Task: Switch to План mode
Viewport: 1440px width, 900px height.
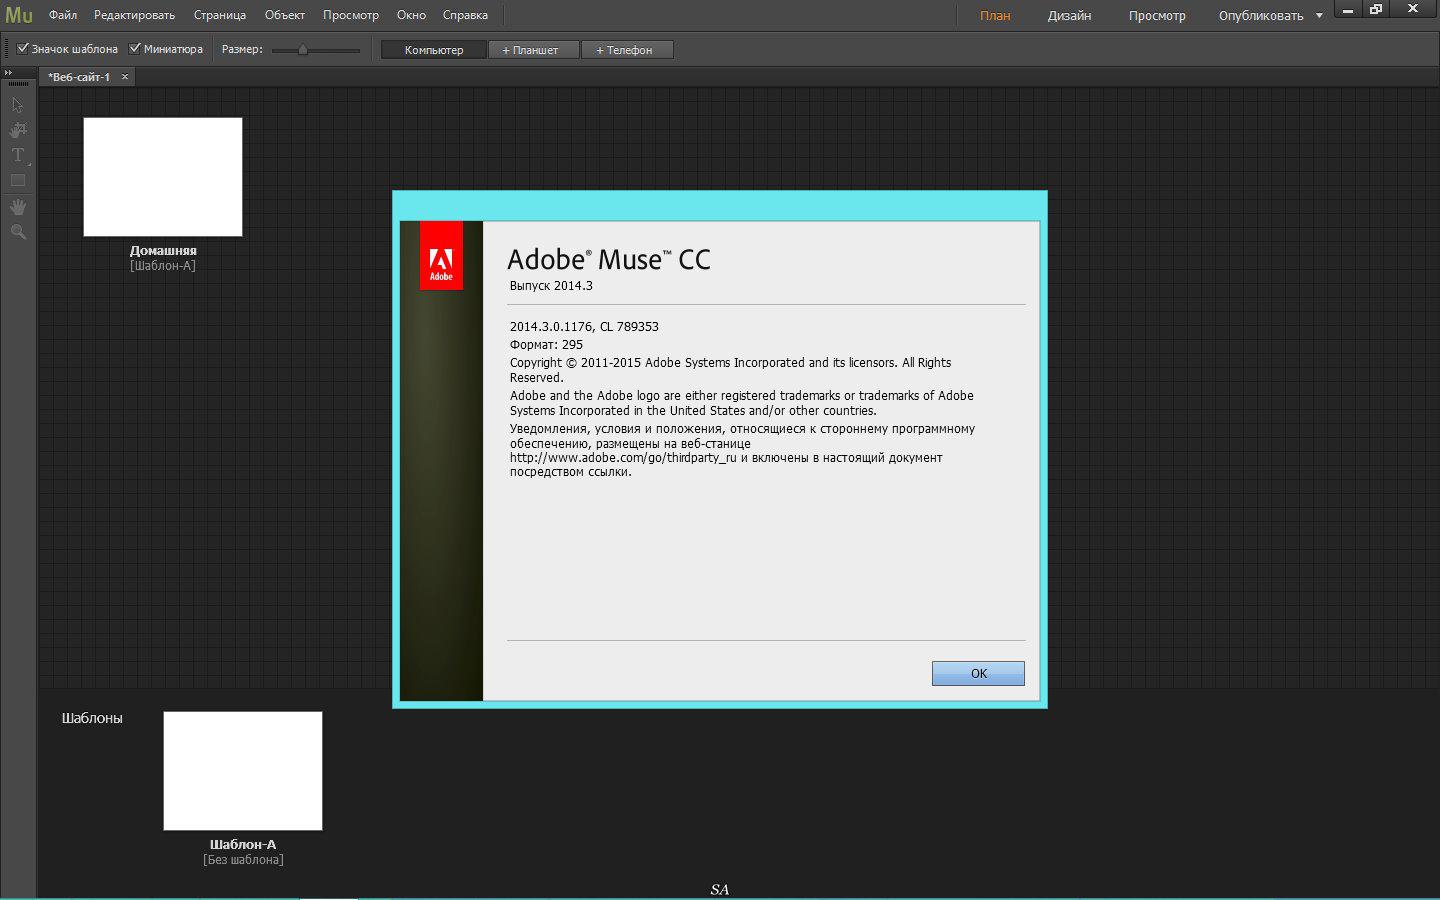Action: tap(995, 16)
